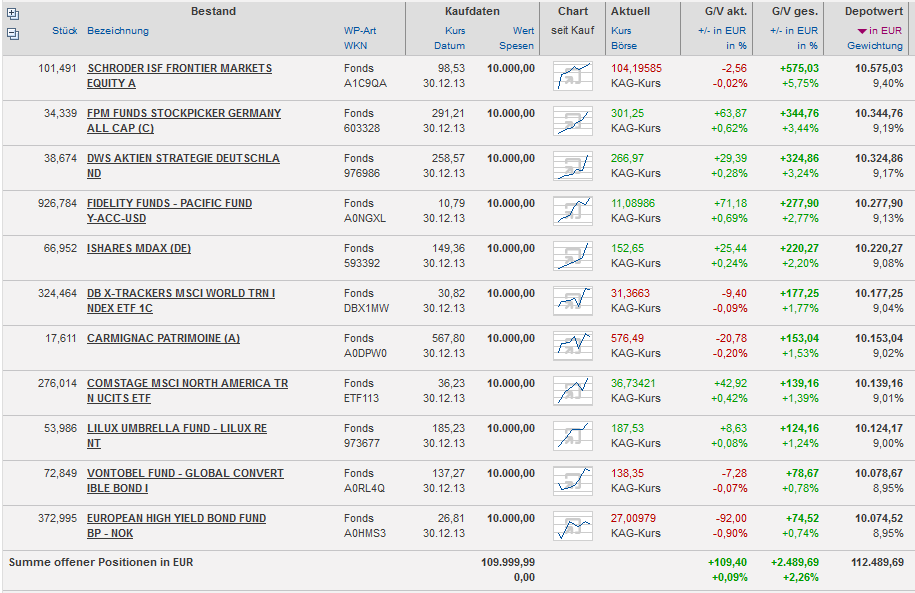This screenshot has width=915, height=593.
Task: Sort by Gewichtung column header
Action: pos(874,46)
